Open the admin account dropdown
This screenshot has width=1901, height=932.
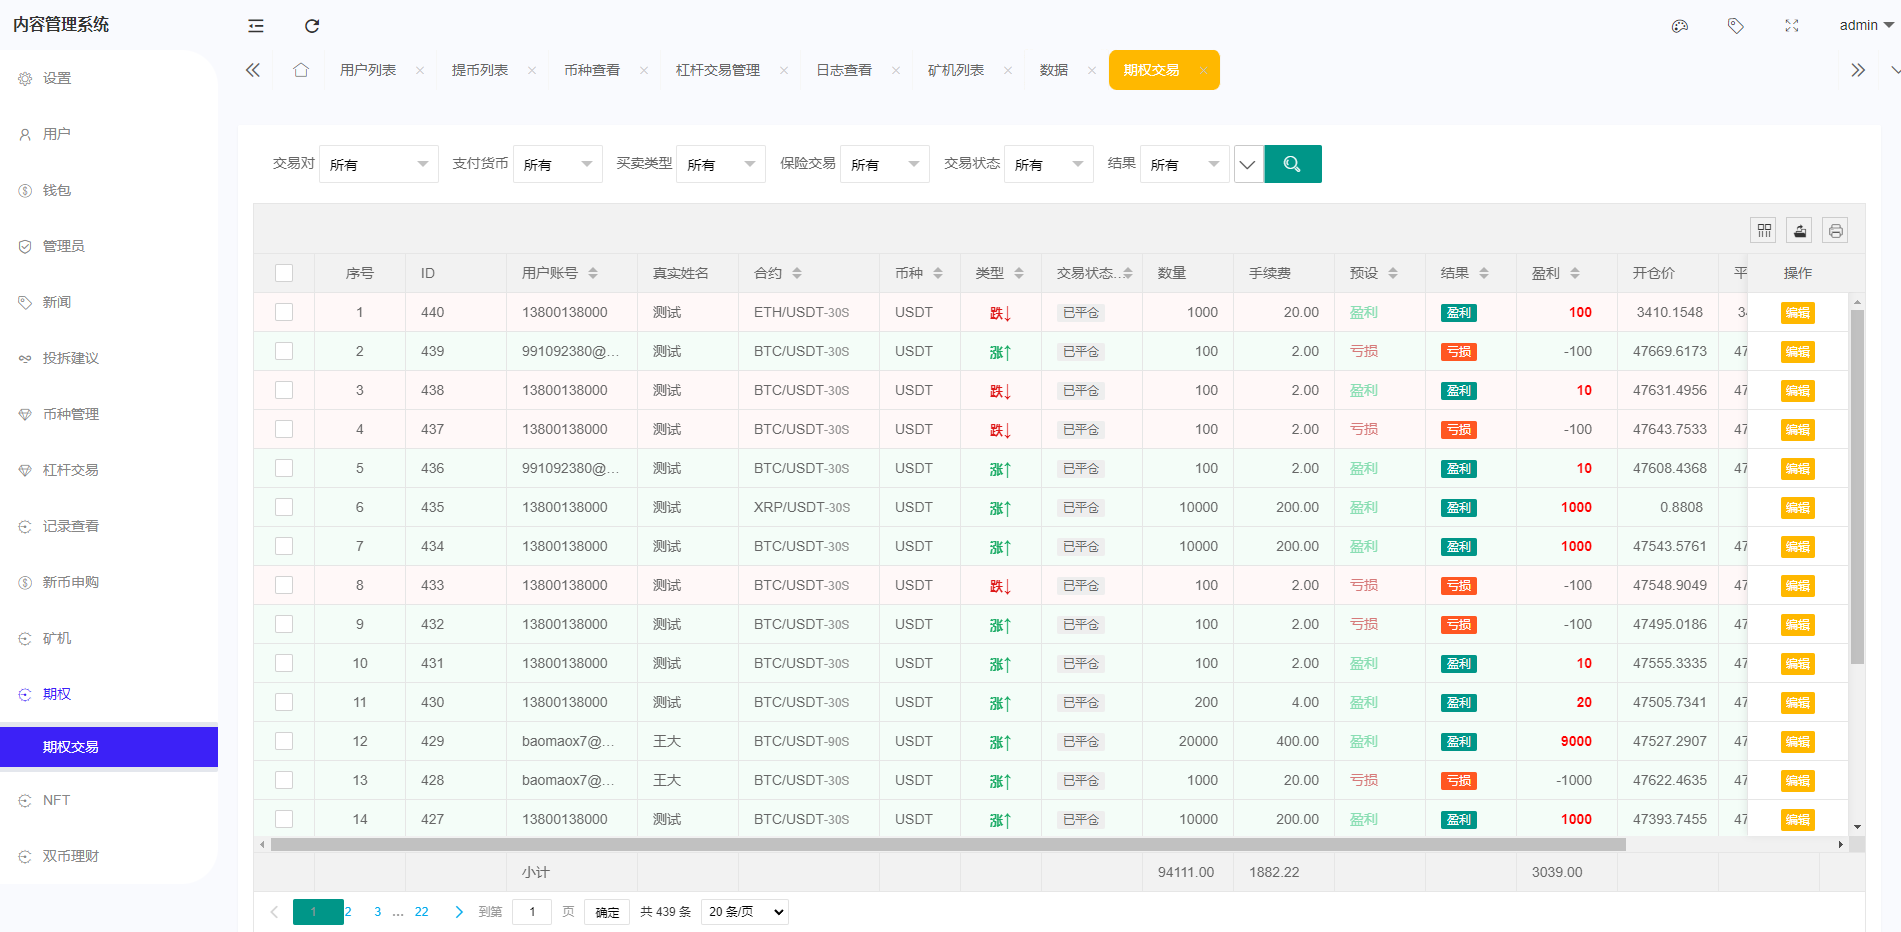pyautogui.click(x=1861, y=25)
